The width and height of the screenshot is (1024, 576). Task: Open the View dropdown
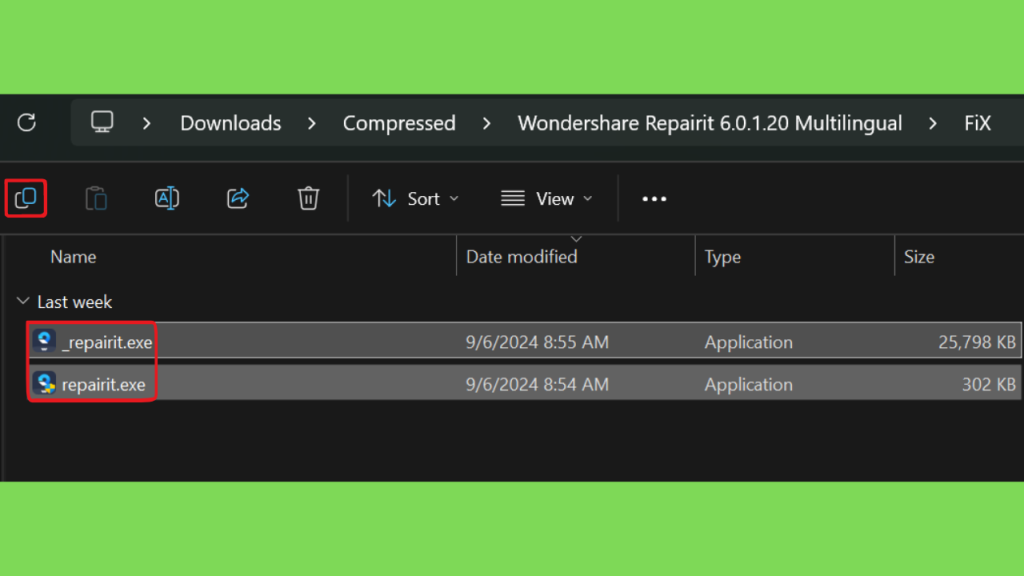pos(547,199)
